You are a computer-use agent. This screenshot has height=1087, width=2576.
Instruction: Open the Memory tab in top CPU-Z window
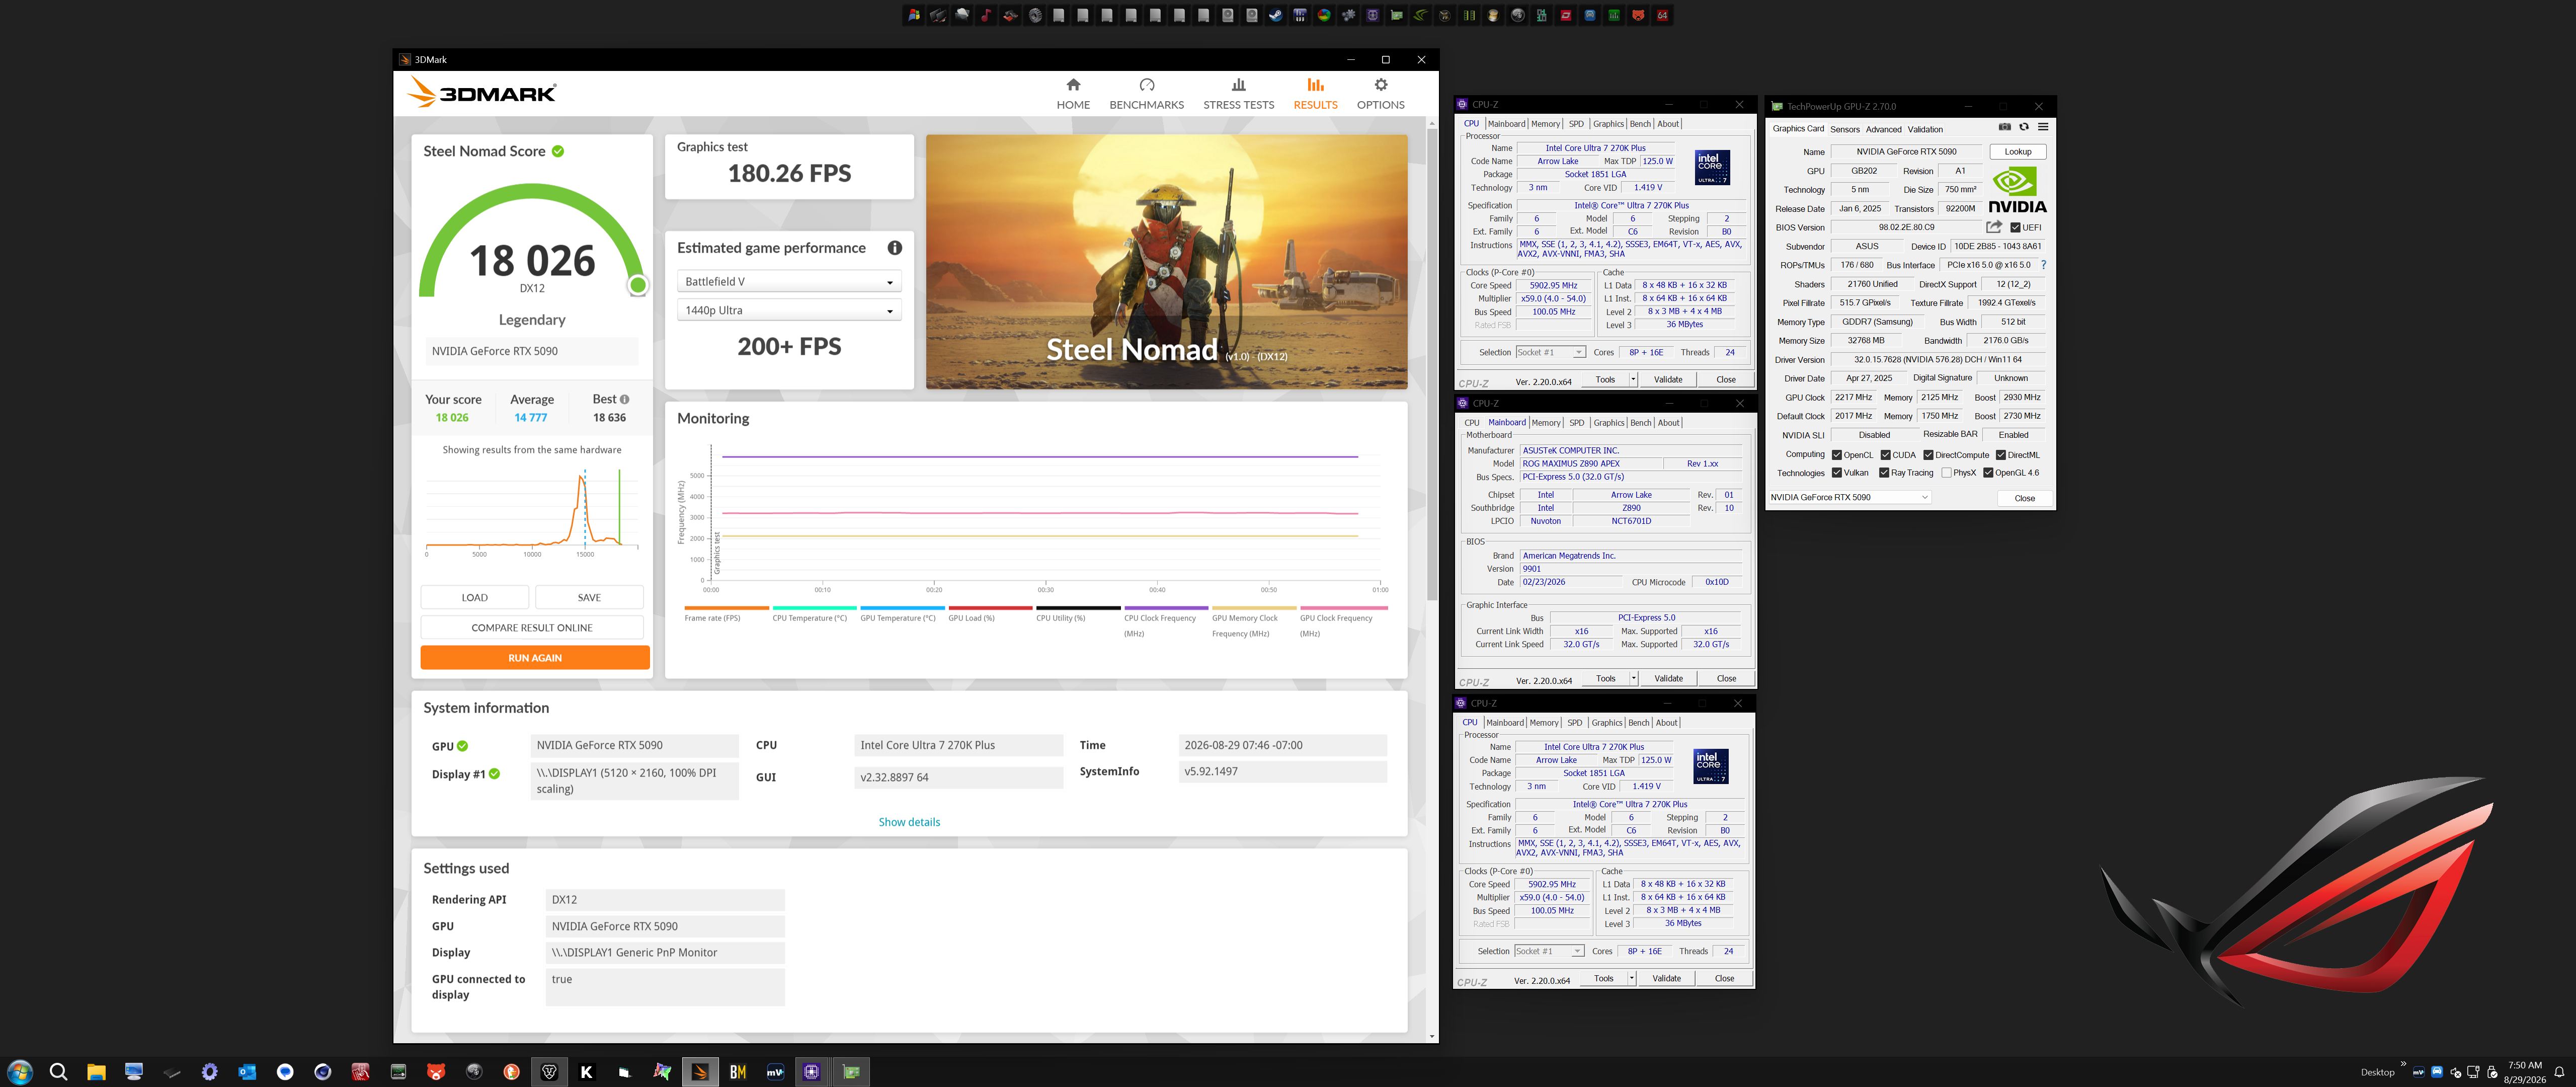point(1545,124)
